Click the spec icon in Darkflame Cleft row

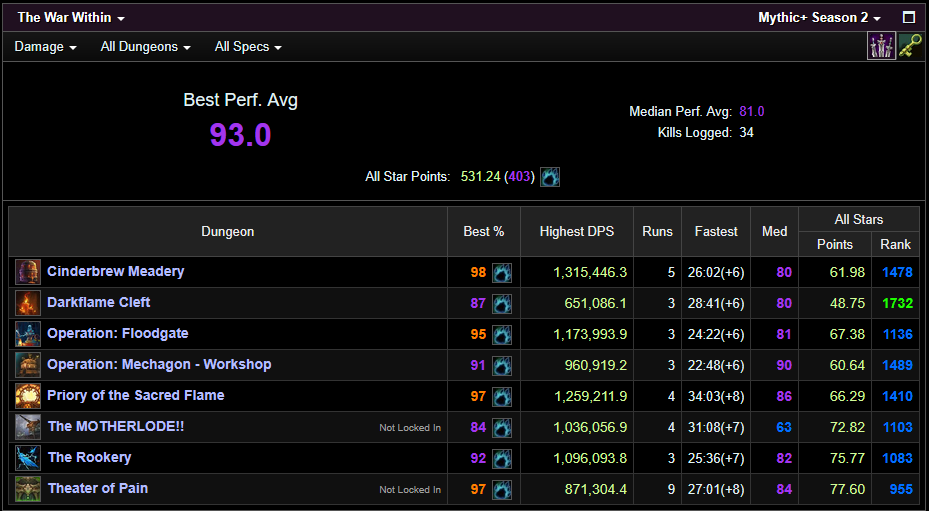click(502, 304)
